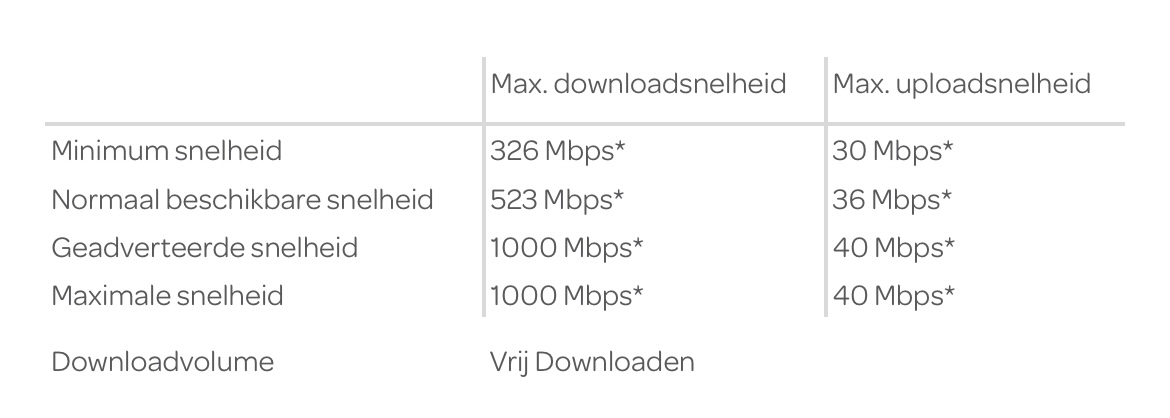The width and height of the screenshot is (1170, 418).
Task: Click the 30 Mbps minimum upload value
Action: [x=892, y=151]
